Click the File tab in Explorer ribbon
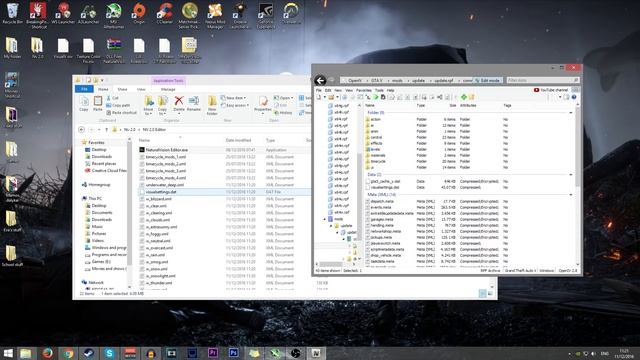Viewport: 640px width, 360px height. [x=84, y=89]
